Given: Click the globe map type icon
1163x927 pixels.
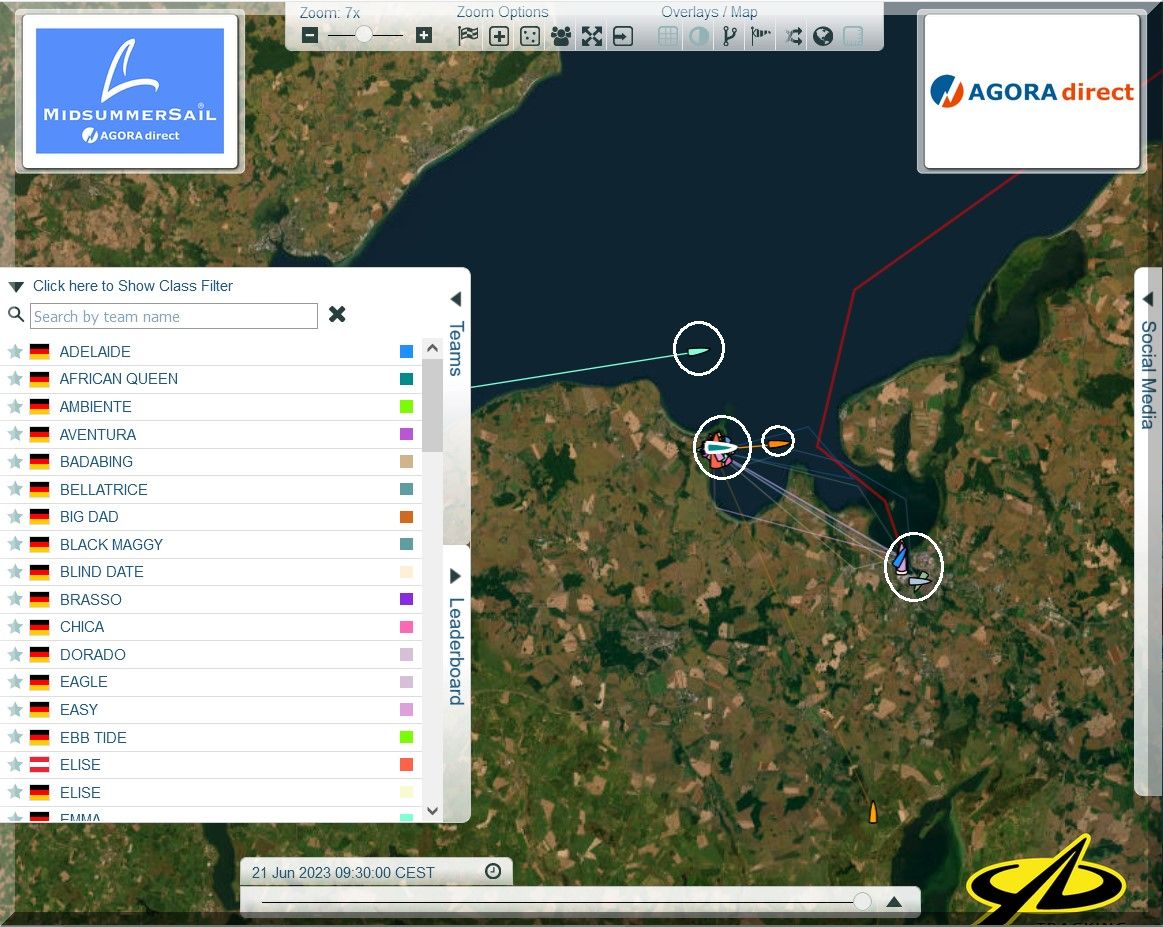Looking at the screenshot, I should click(x=823, y=37).
